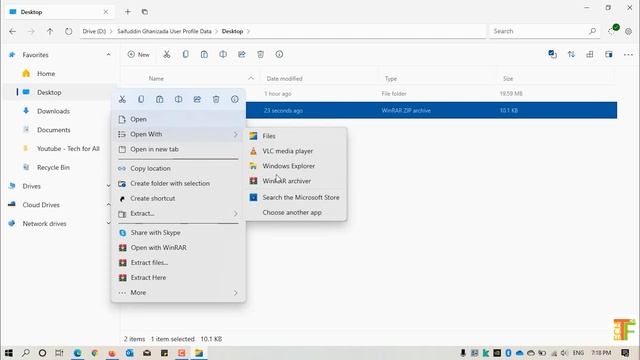The width and height of the screenshot is (640, 360).
Task: Click Cut icon in the main toolbar
Action: [x=167, y=54]
